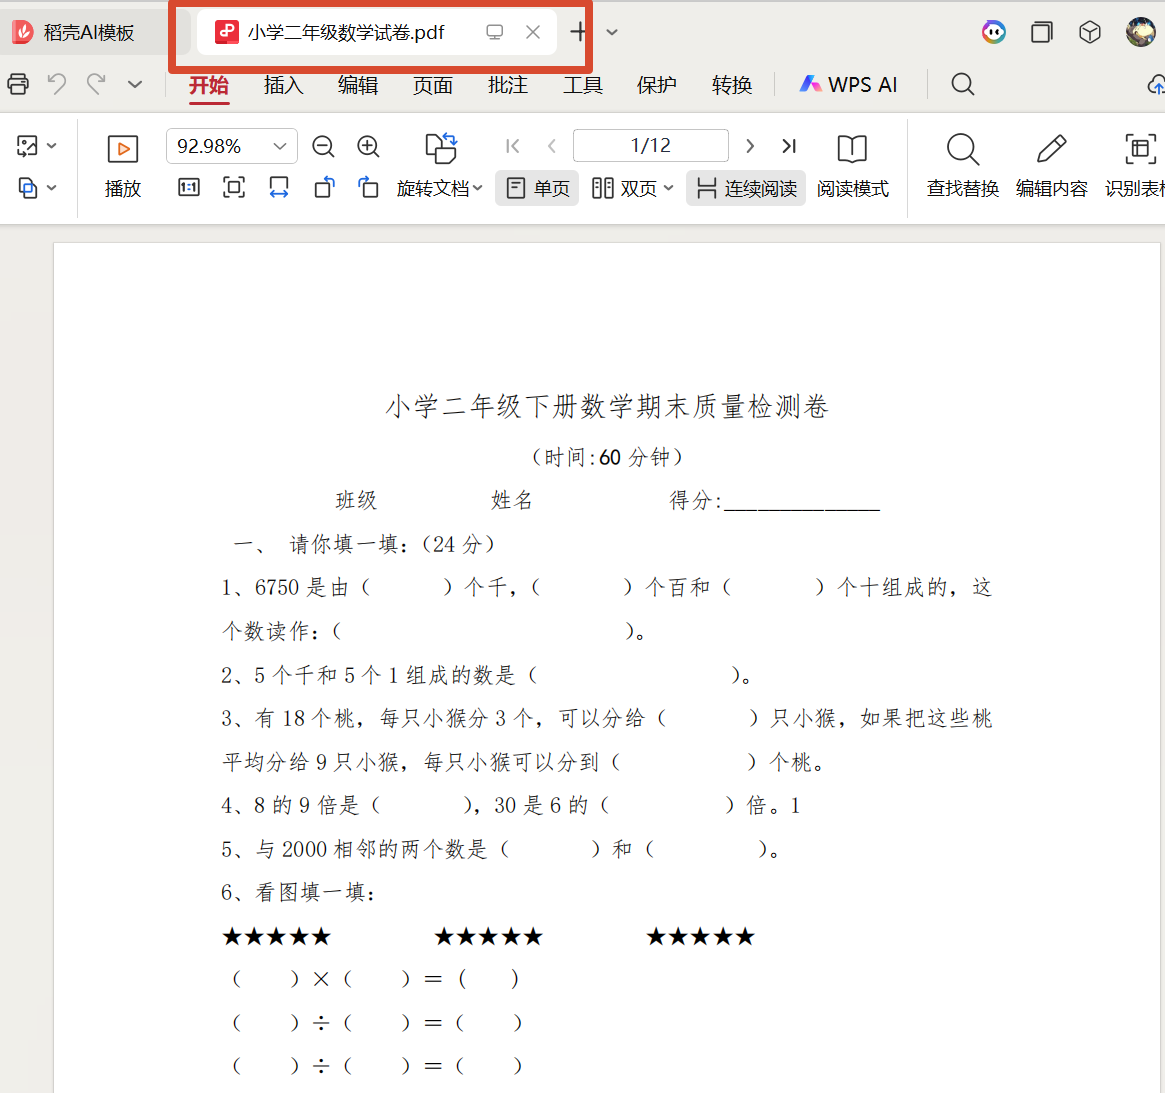The height and width of the screenshot is (1093, 1165).
Task: Rotate page clockwise icon
Action: click(x=369, y=187)
